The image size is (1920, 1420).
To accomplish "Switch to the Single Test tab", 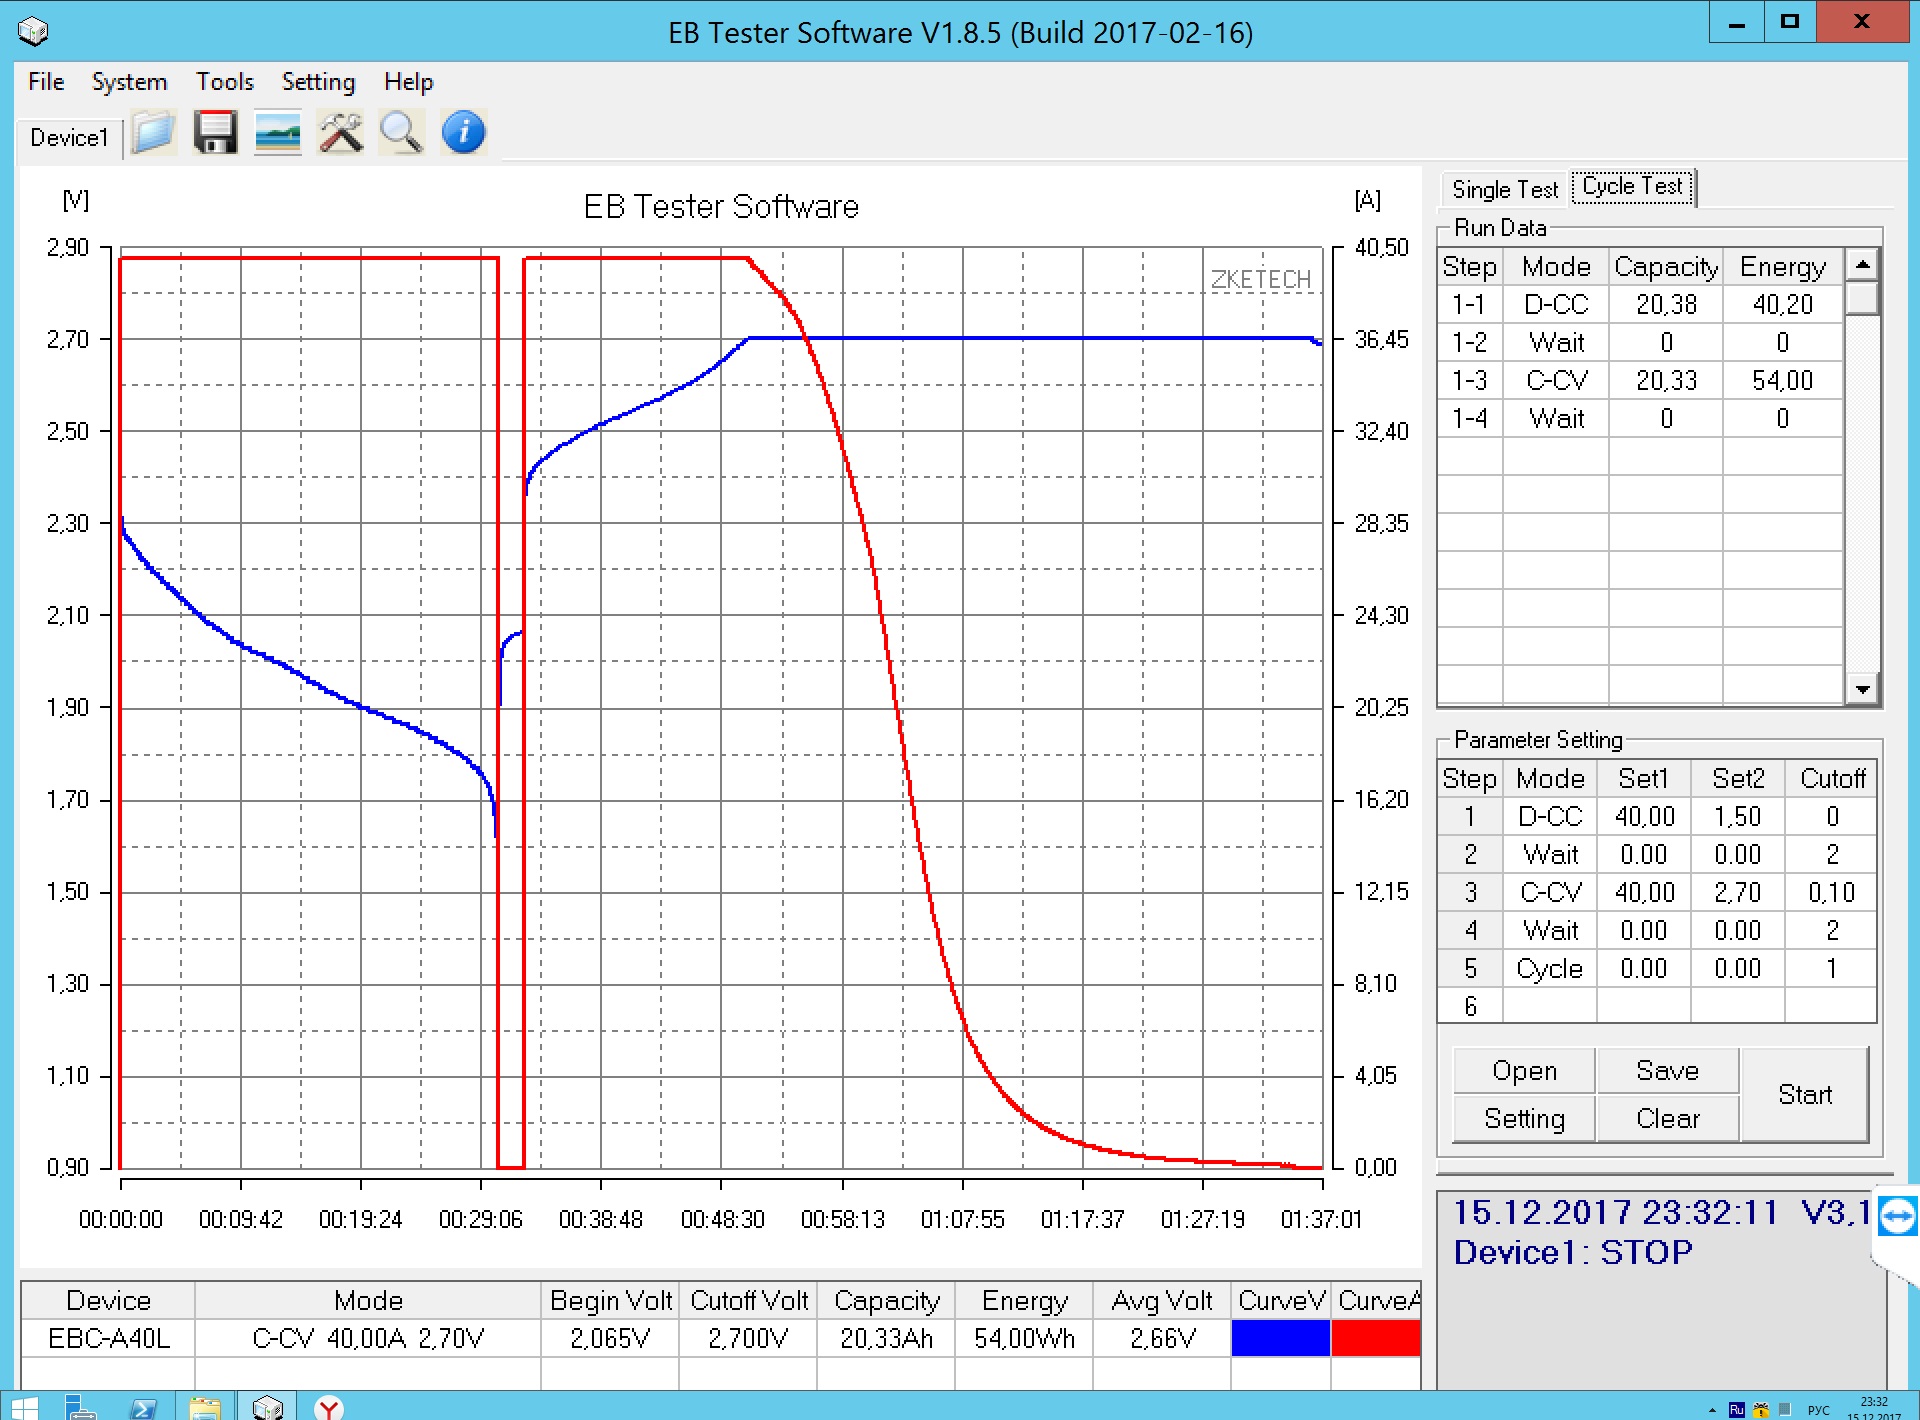I will pyautogui.click(x=1504, y=189).
